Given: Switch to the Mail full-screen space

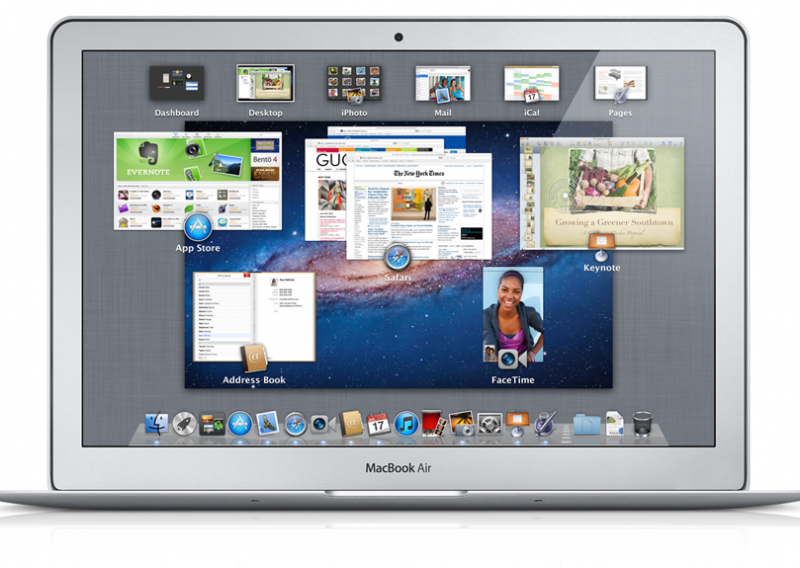Looking at the screenshot, I should pos(443,83).
